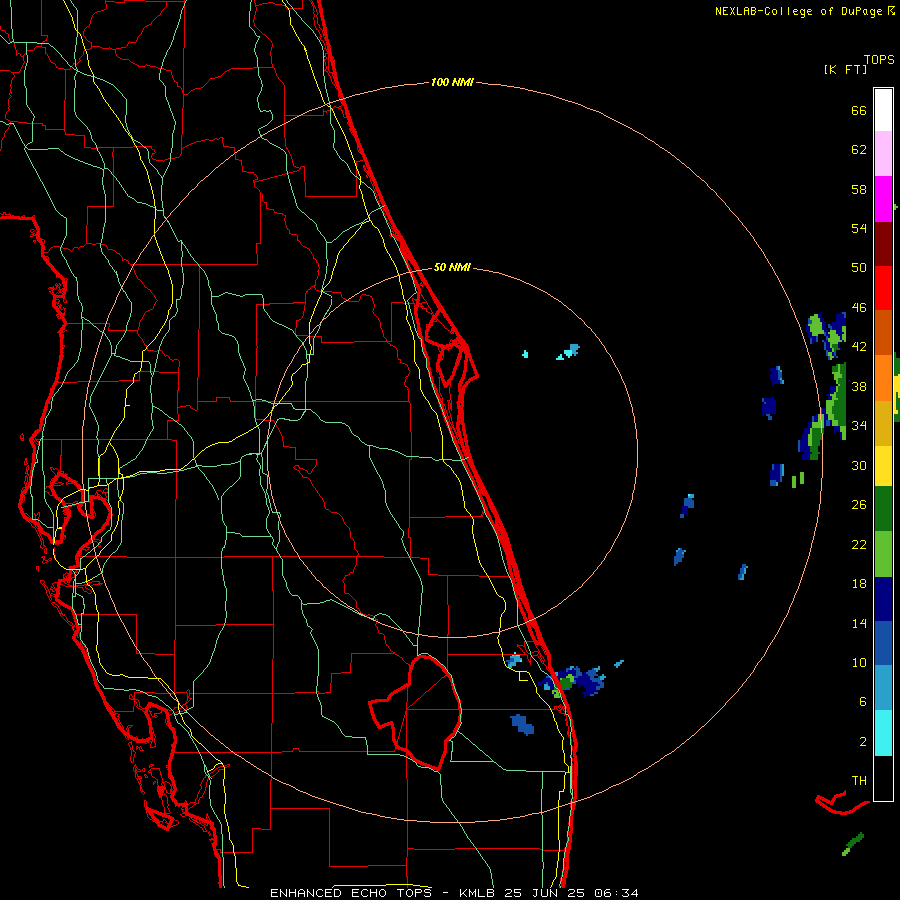Click the green echo streak in the bottom right corner
Image resolution: width=900 pixels, height=900 pixels.
(x=853, y=844)
